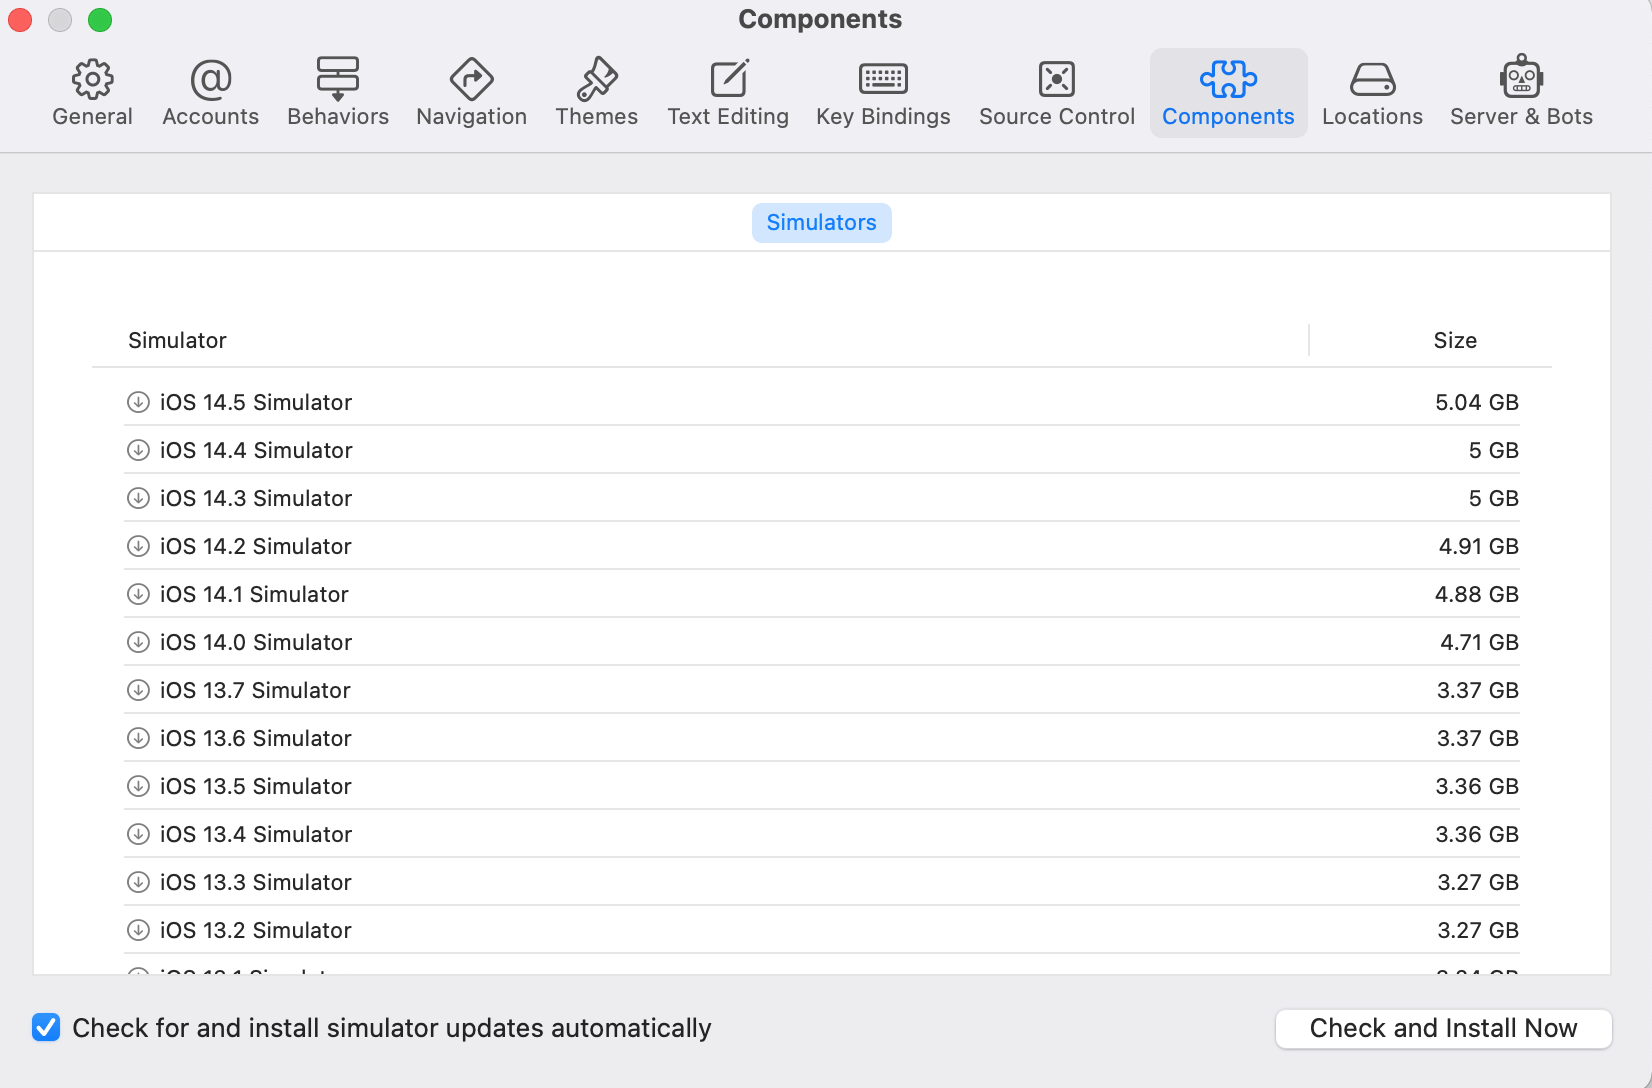
Task: Click the iOS 13.5 Simulator size value
Action: (1477, 786)
